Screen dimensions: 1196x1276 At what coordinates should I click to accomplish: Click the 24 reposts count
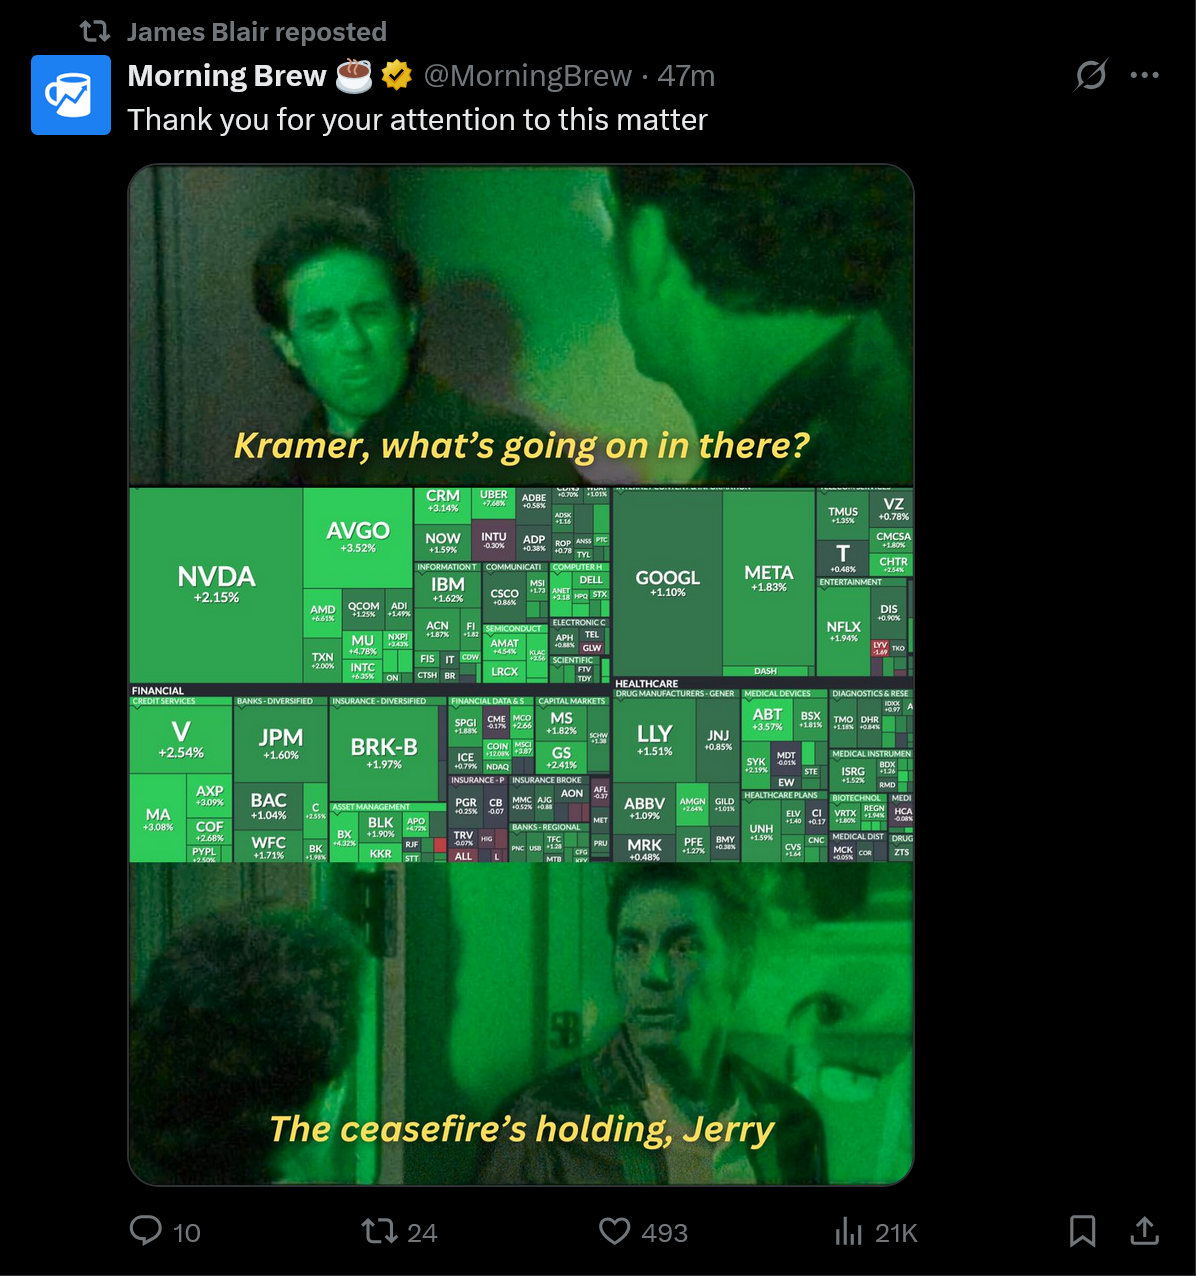tap(422, 1233)
